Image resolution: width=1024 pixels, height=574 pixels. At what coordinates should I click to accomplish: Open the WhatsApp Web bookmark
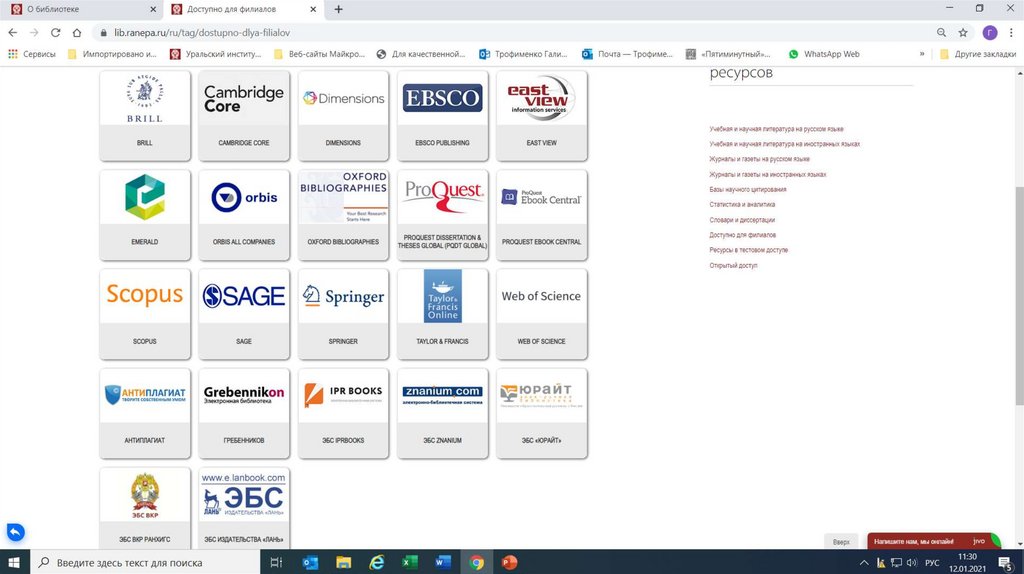tap(824, 54)
